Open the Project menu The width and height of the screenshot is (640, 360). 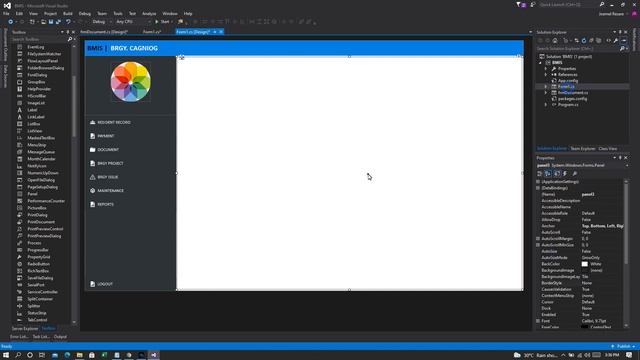(50, 13)
